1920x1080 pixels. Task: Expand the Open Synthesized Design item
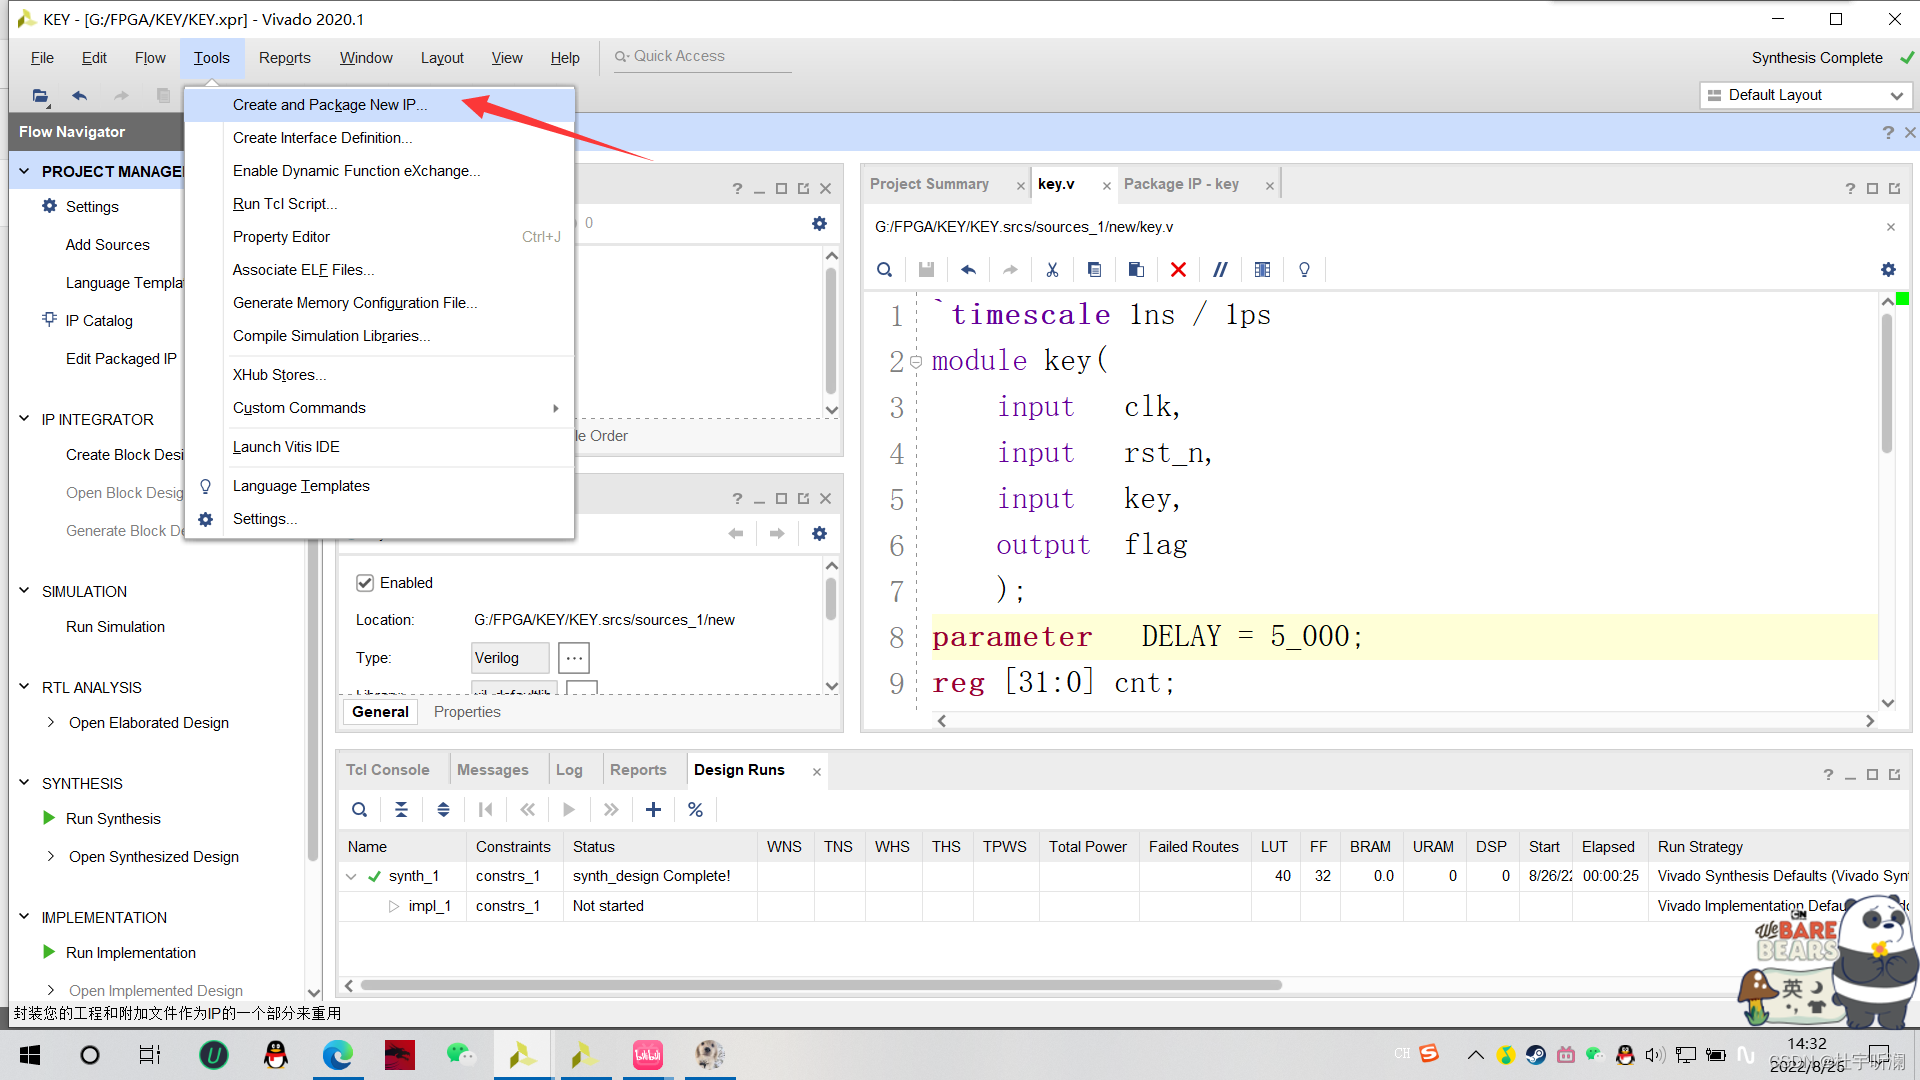point(51,856)
